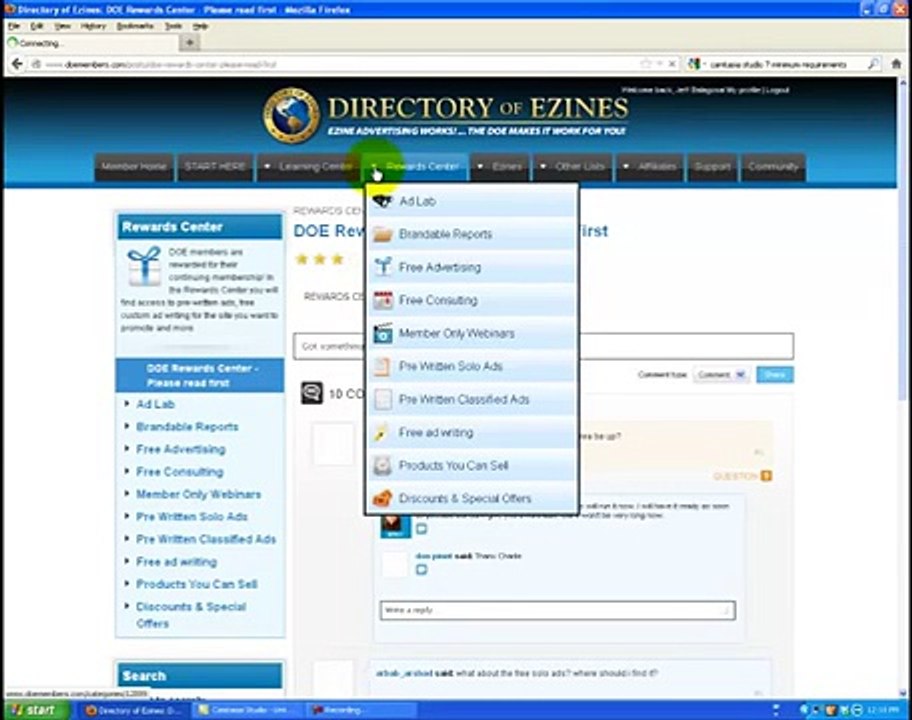The width and height of the screenshot is (912, 720).
Task: Click reply icon under don pinnt's comment
Action: [x=421, y=570]
